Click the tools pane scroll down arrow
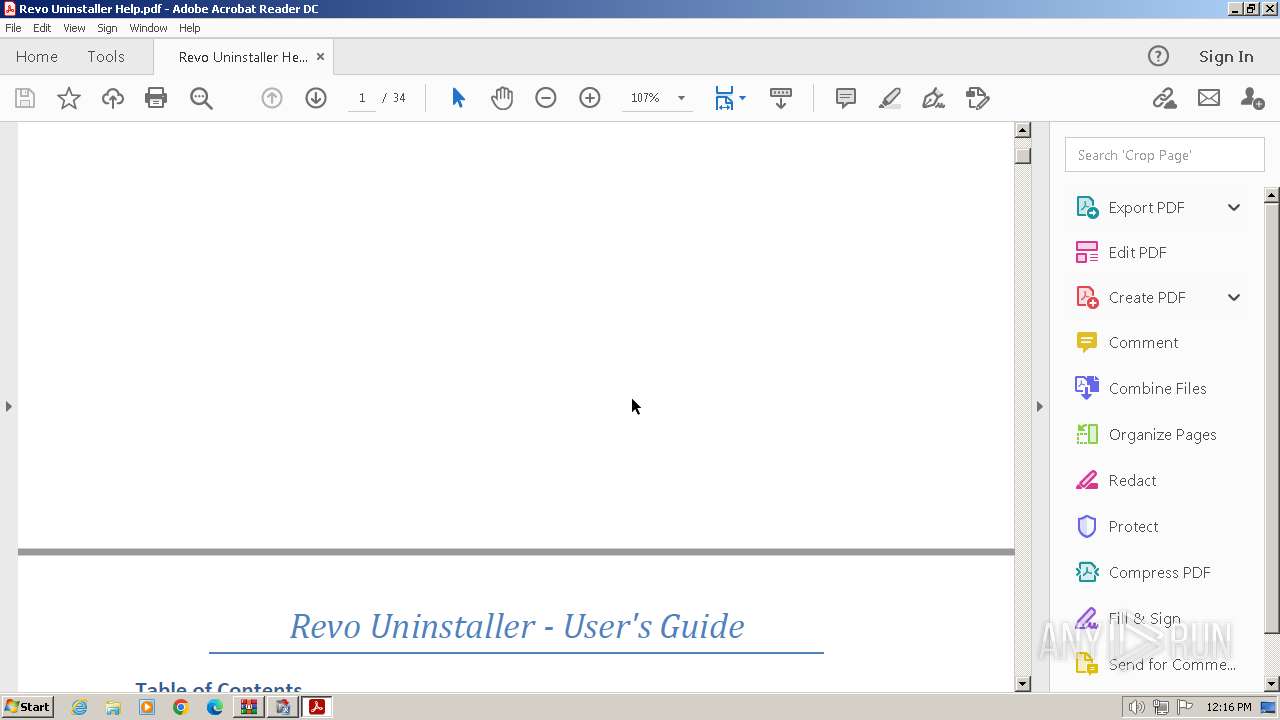The image size is (1280, 720). point(1272,684)
